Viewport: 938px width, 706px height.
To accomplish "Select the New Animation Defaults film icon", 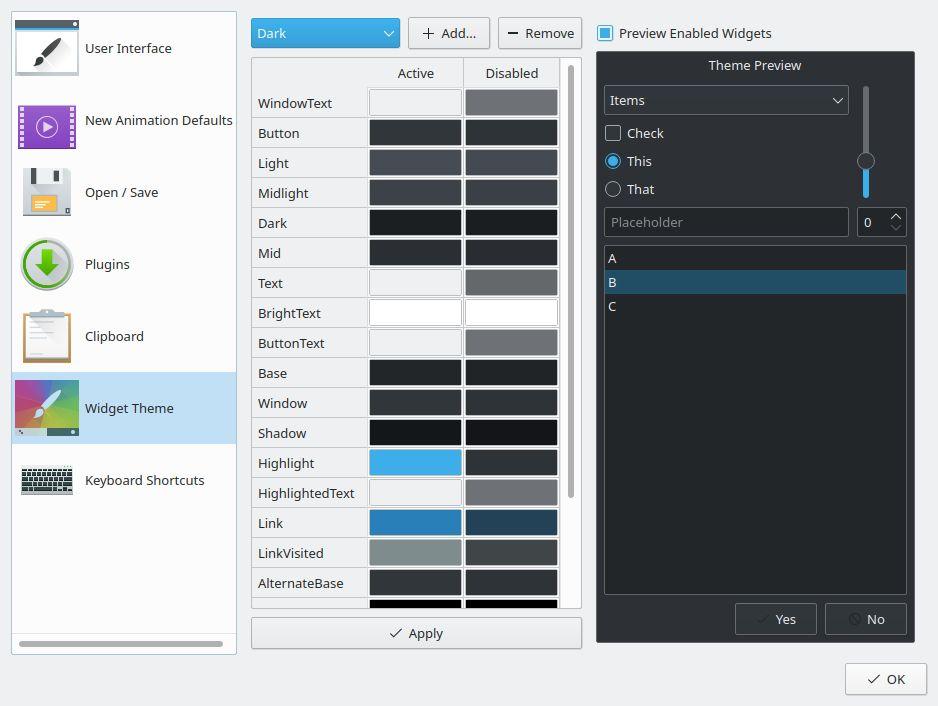I will point(47,127).
